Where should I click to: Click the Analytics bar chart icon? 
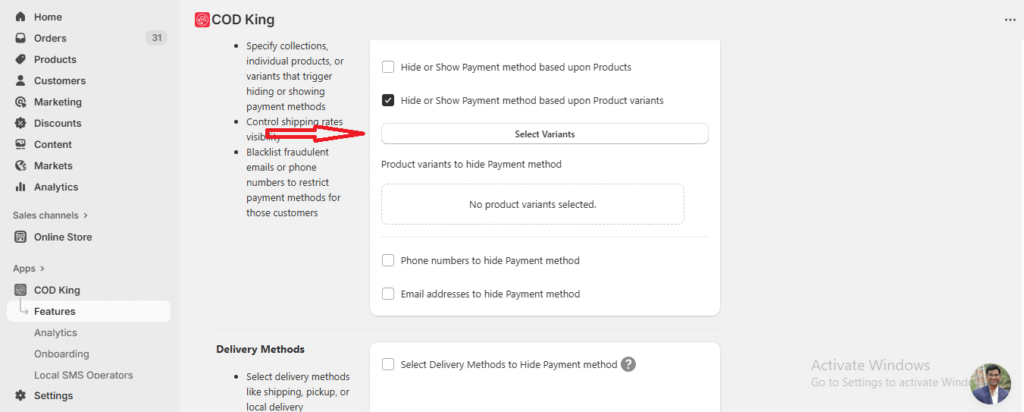pyautogui.click(x=20, y=187)
